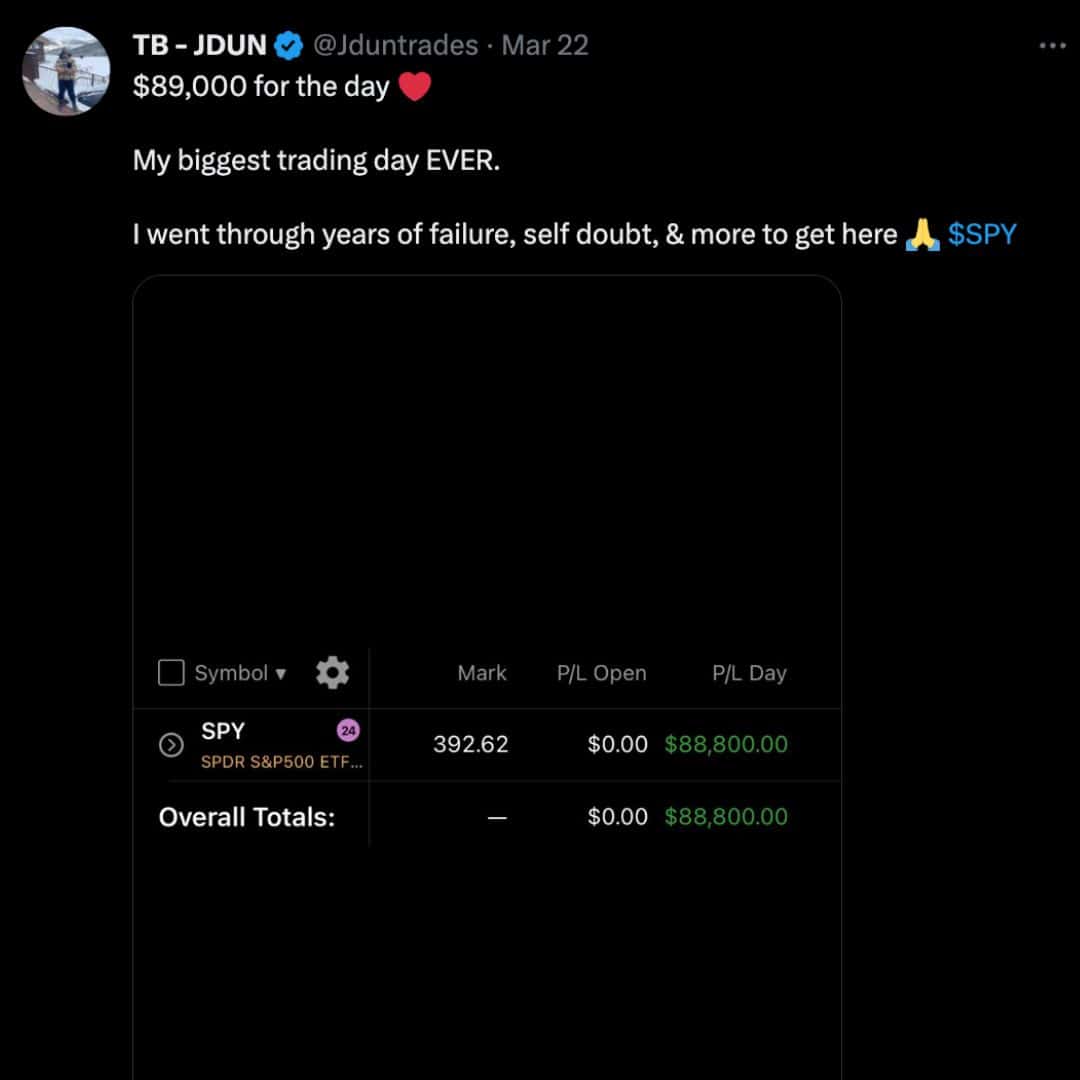
Task: Open the $SPY cashtag link
Action: (982, 235)
